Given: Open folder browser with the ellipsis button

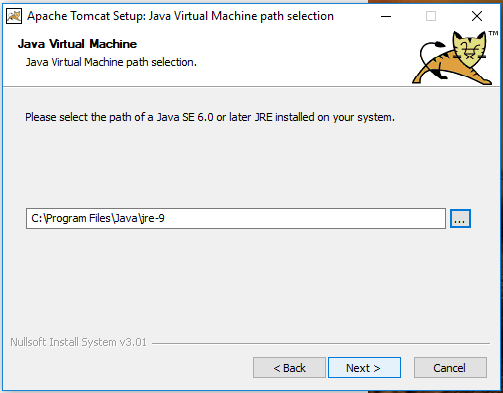Looking at the screenshot, I should tap(460, 219).
